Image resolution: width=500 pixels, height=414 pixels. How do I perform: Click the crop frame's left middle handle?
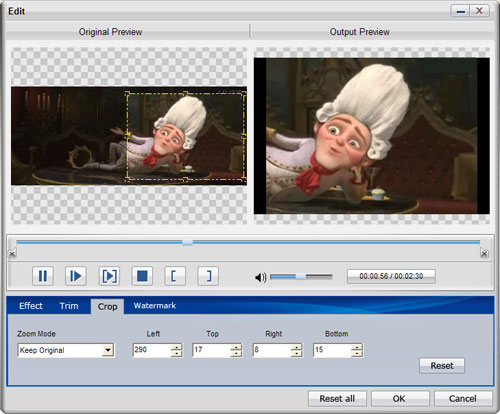(x=127, y=136)
